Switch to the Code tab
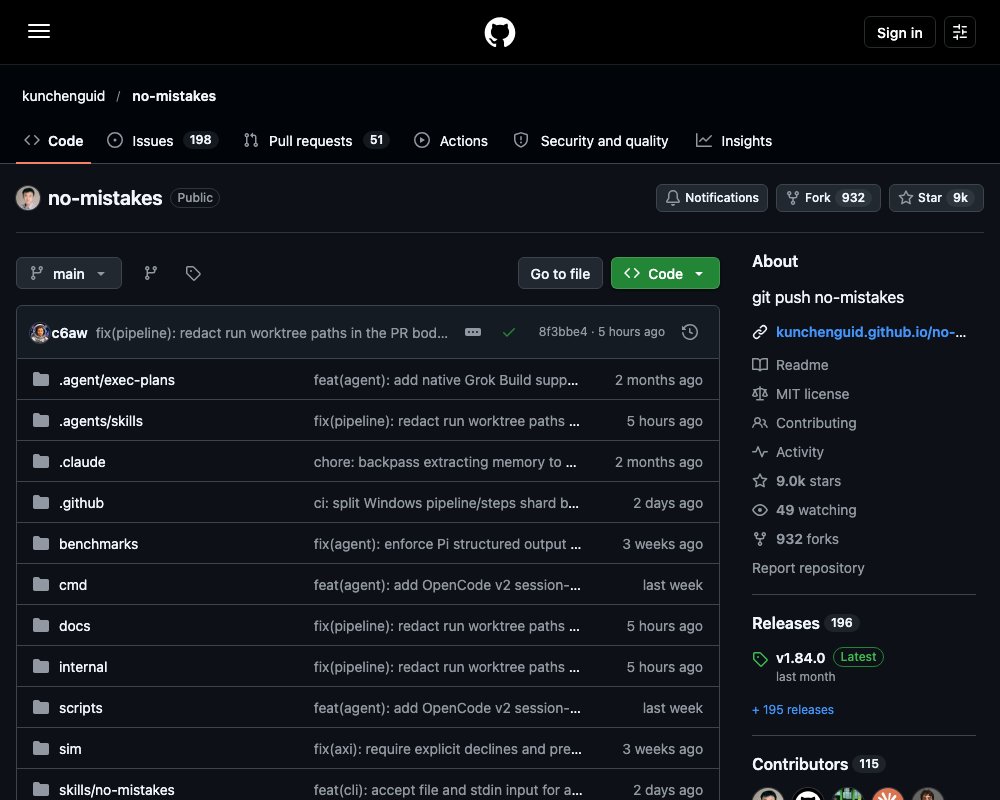 click(x=54, y=141)
